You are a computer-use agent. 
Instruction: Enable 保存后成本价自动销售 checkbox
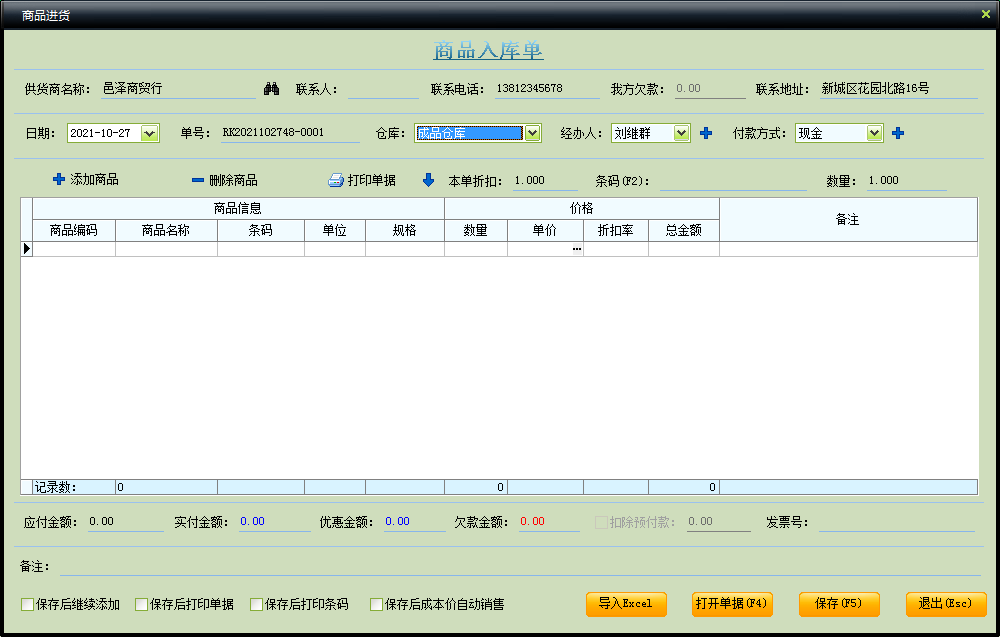pyautogui.click(x=376, y=604)
